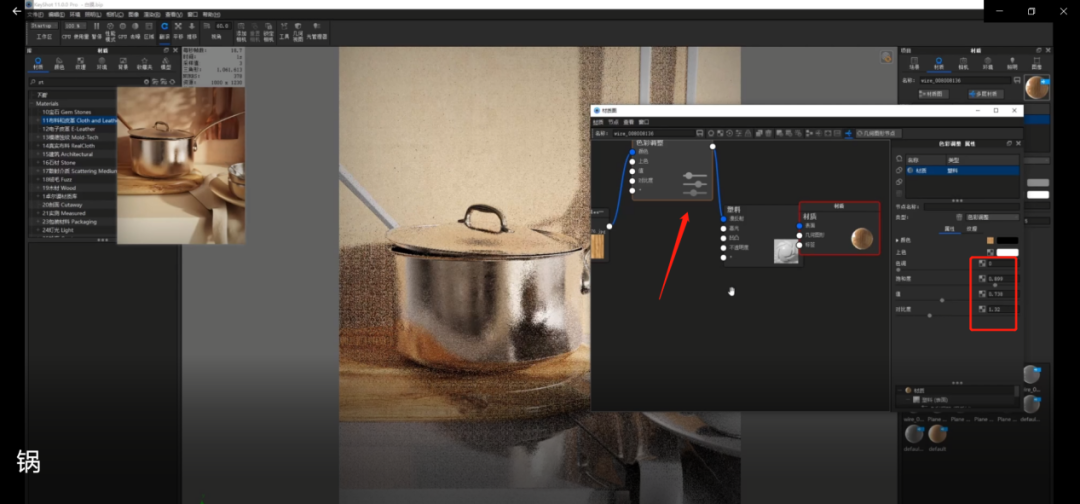
Task: Open the Tools (工具) toolbar icon
Action: (x=284, y=30)
